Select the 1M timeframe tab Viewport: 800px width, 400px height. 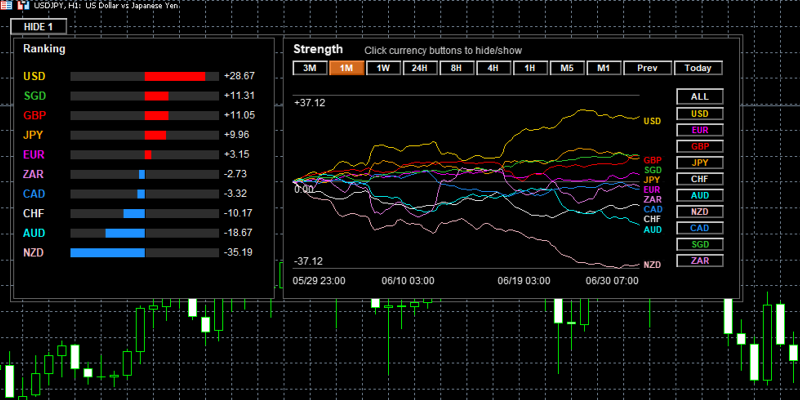click(x=346, y=68)
